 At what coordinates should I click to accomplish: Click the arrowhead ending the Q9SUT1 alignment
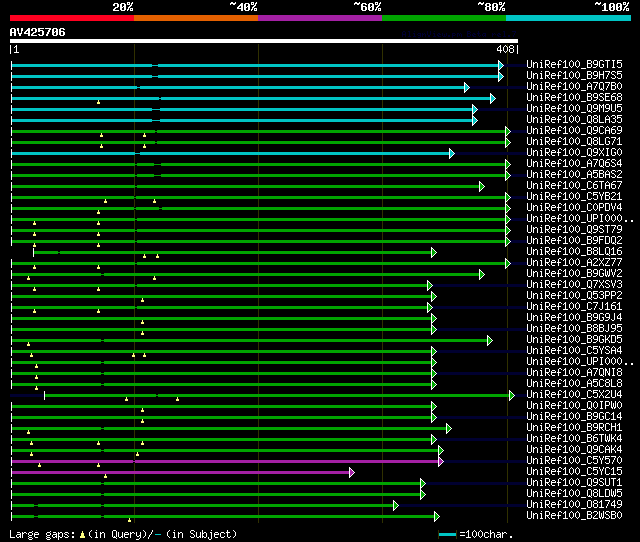(x=423, y=484)
